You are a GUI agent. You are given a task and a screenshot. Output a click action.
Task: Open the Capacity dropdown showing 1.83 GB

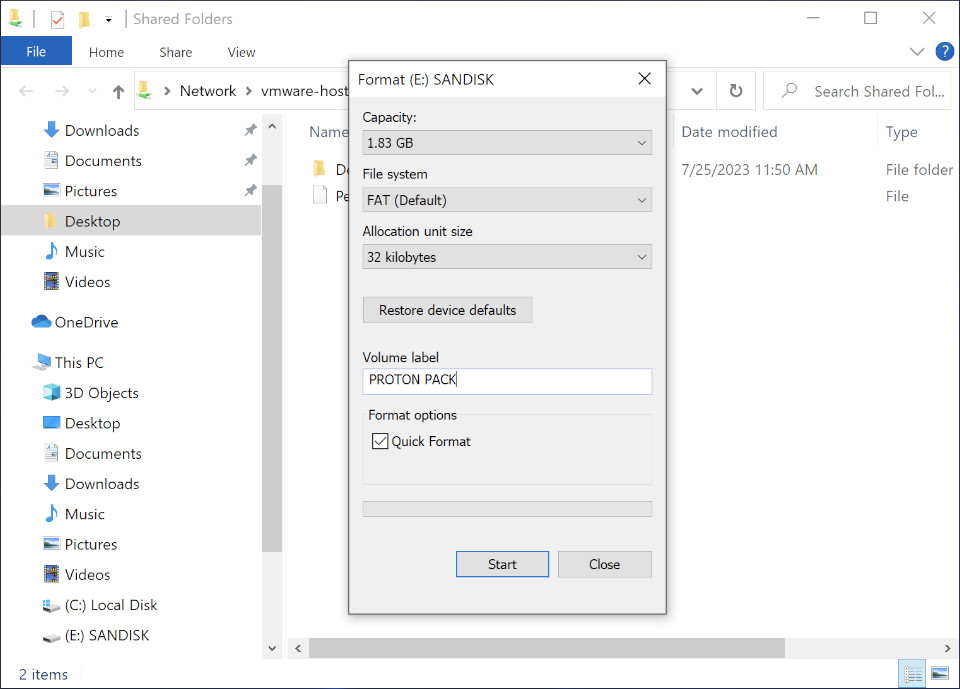[507, 143]
